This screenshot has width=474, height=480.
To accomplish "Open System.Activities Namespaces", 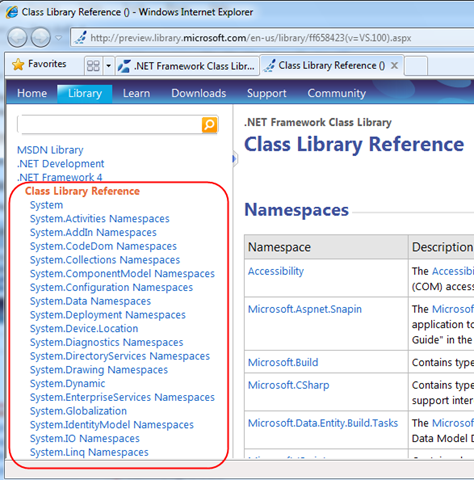I will tap(100, 219).
